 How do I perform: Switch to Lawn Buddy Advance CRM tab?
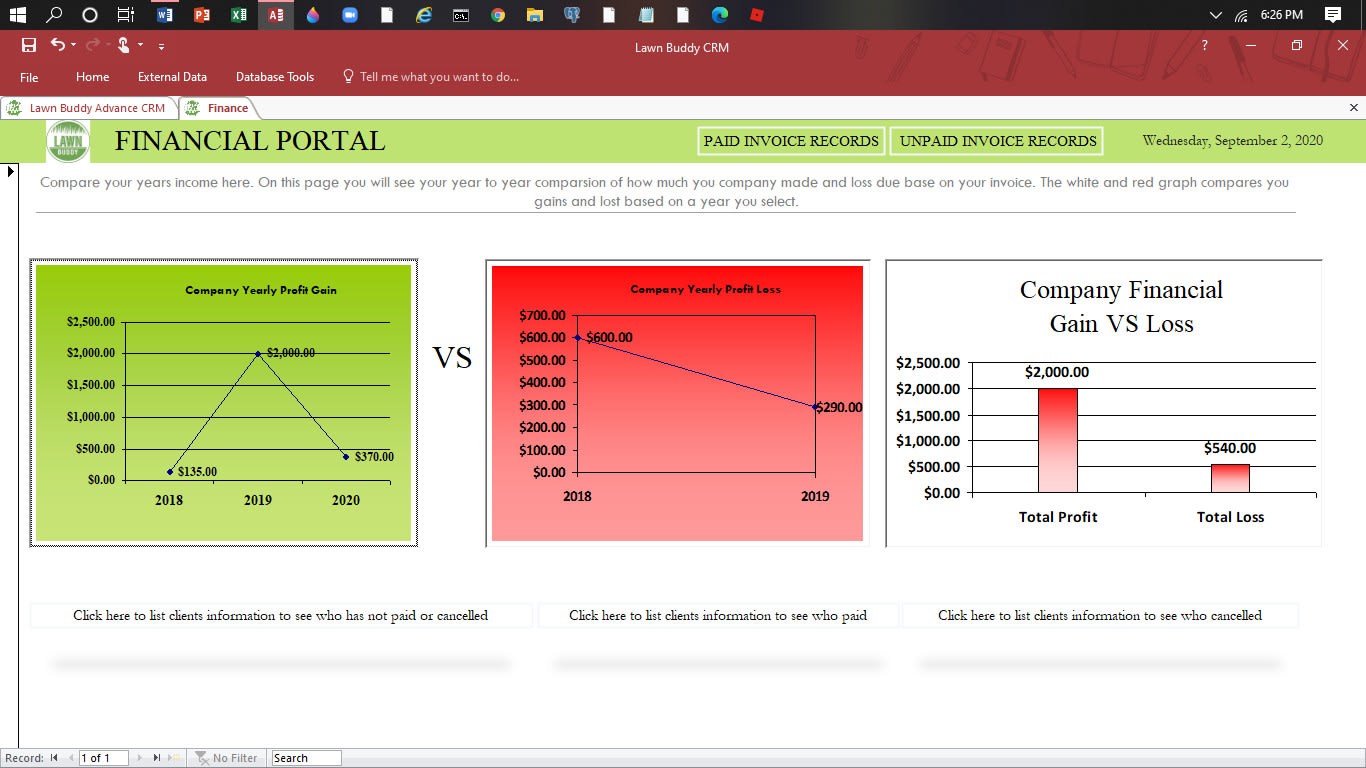[x=89, y=108]
